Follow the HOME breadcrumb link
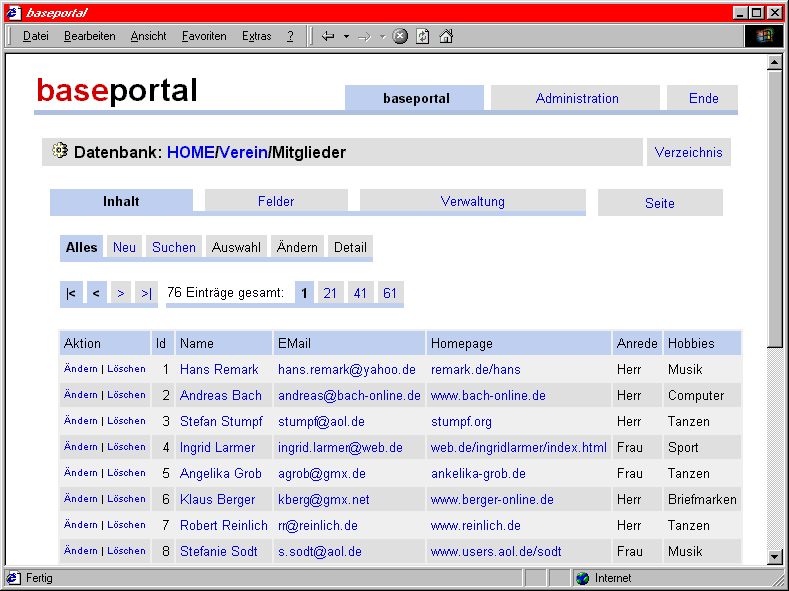The height and width of the screenshot is (591, 789). coord(191,152)
